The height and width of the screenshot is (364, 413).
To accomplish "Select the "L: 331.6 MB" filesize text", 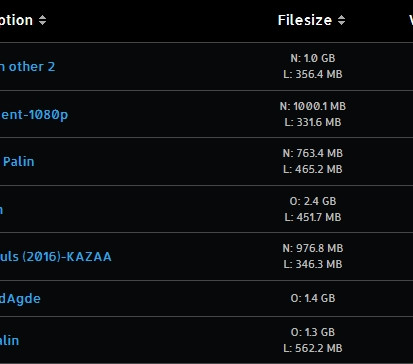I will (313, 122).
